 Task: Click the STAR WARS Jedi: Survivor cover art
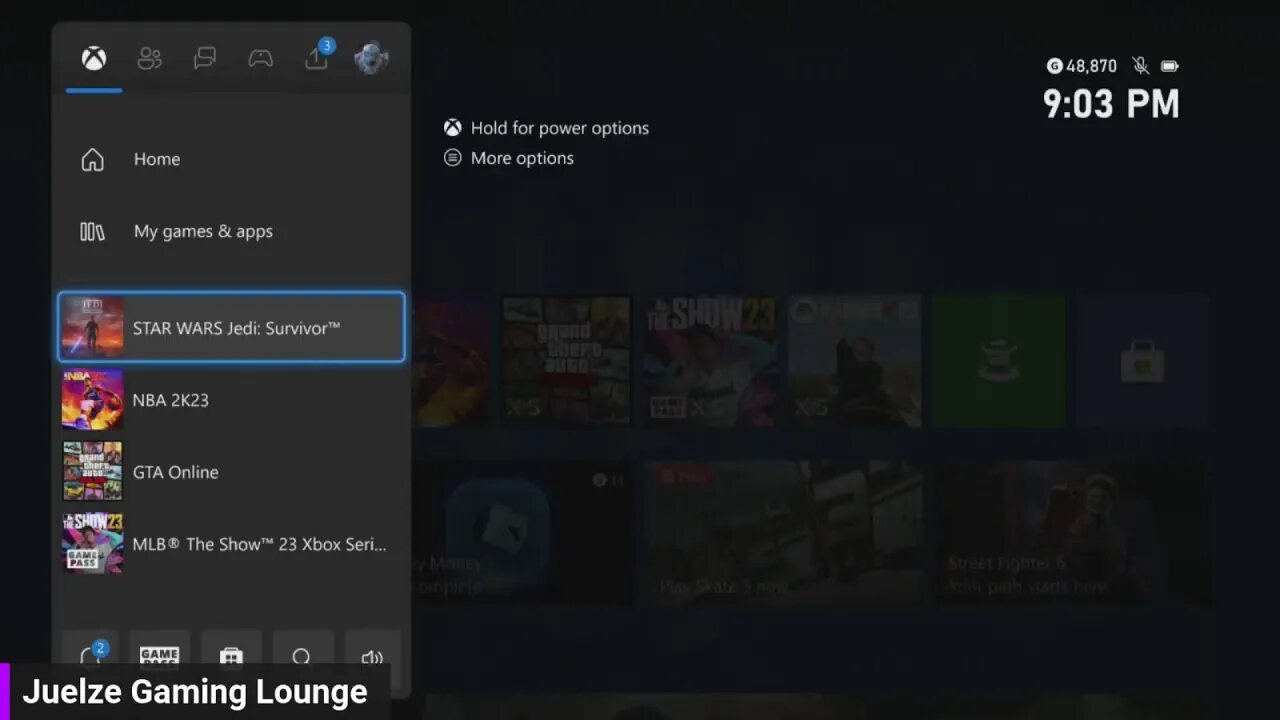pos(93,327)
